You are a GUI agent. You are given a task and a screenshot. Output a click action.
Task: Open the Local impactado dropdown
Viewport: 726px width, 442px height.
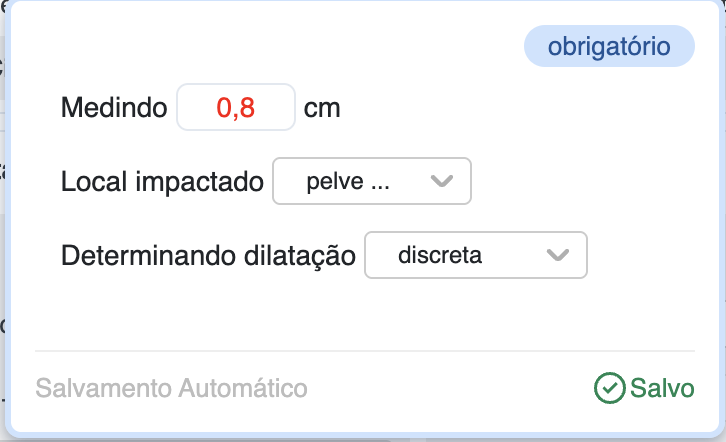pos(371,182)
